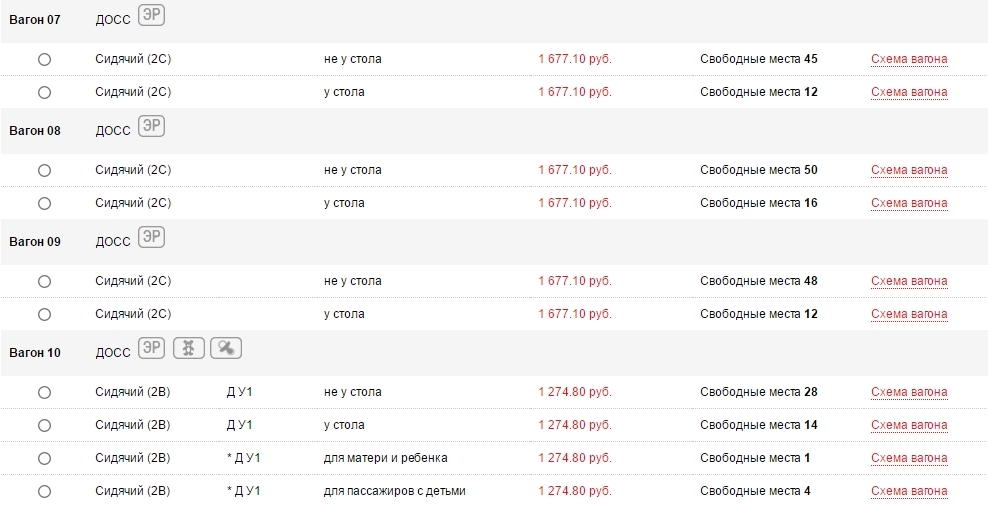Show 'Схема вагона' for 'для пассажиров с детьми'
This screenshot has width=988, height=525.
click(x=909, y=491)
